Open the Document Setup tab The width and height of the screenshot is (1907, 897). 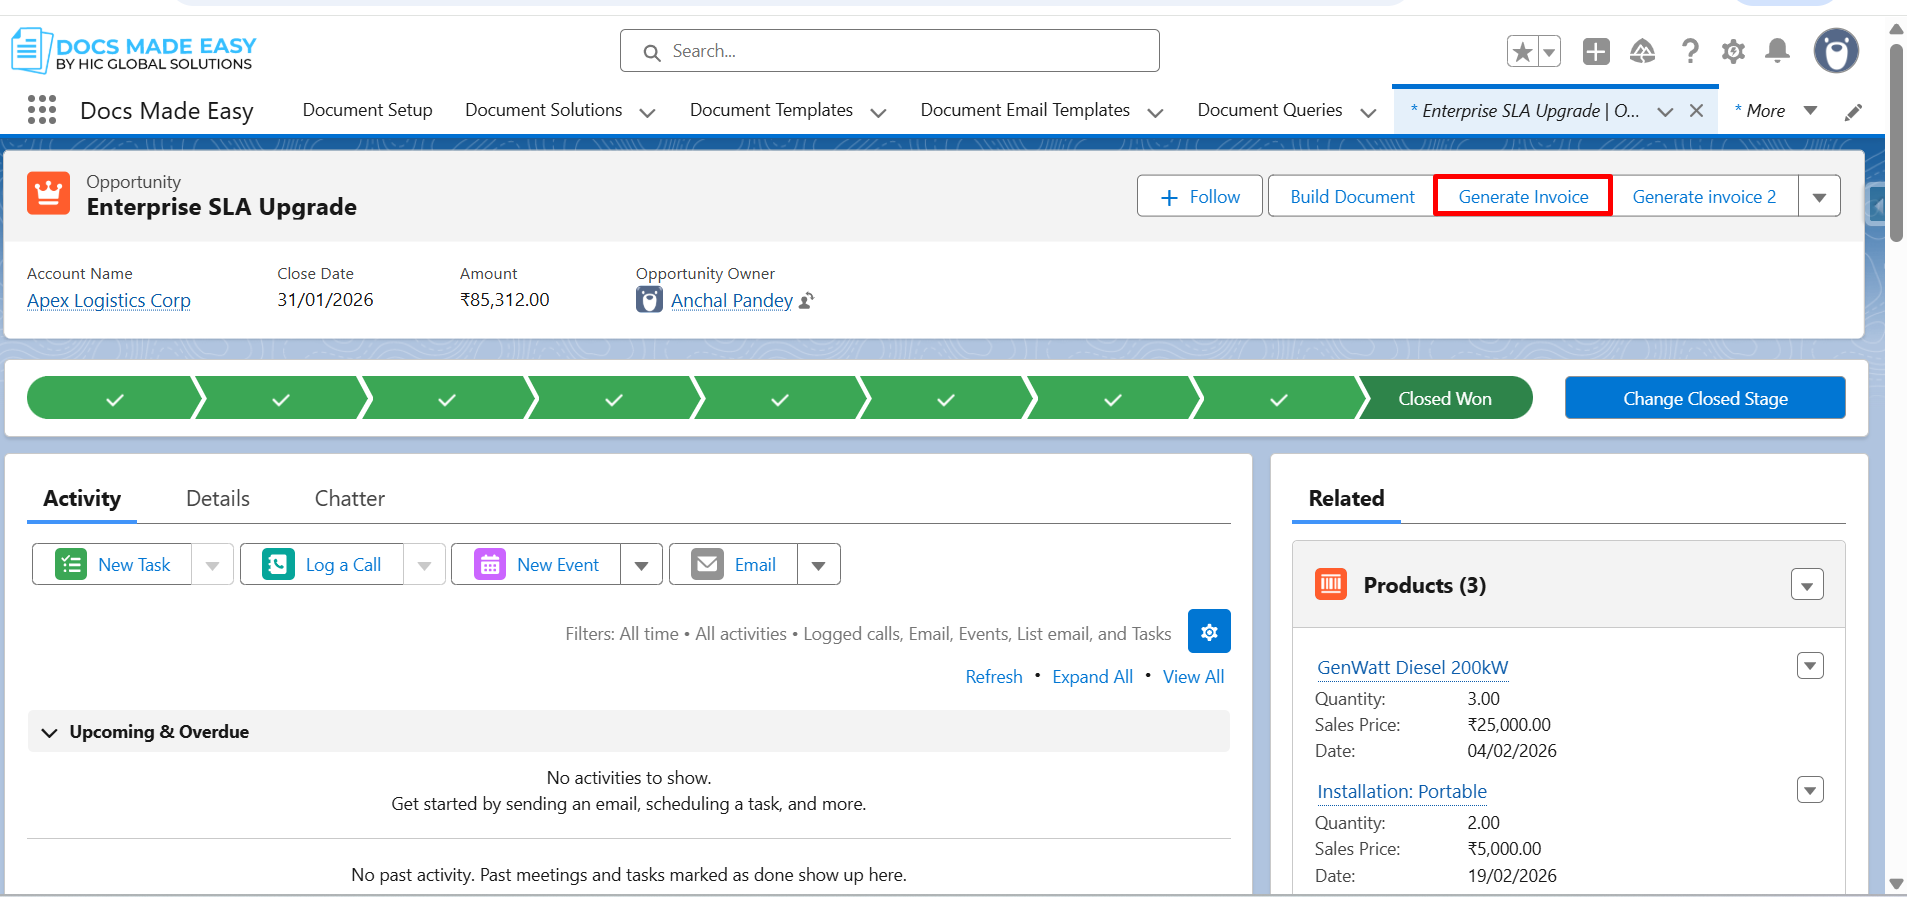click(368, 110)
